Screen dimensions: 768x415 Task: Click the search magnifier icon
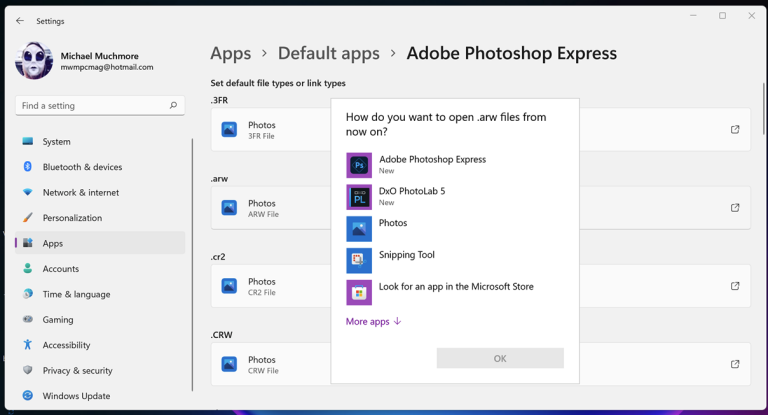point(173,105)
